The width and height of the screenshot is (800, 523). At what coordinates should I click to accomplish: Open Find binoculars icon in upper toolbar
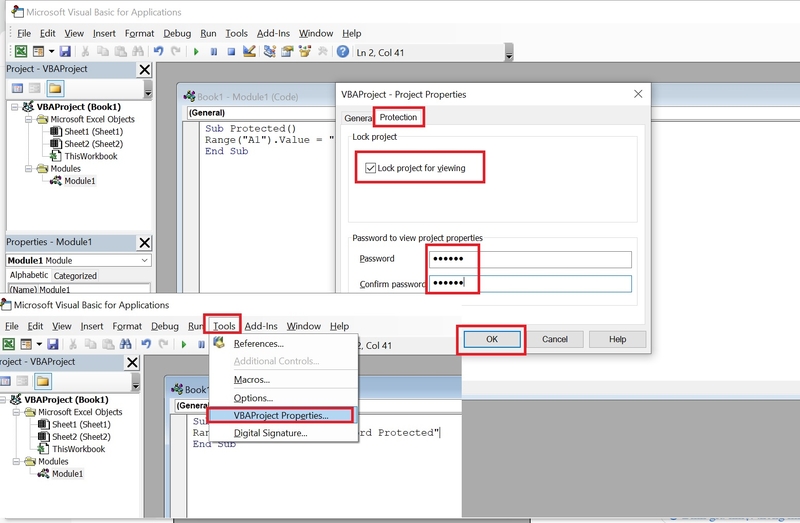138,52
